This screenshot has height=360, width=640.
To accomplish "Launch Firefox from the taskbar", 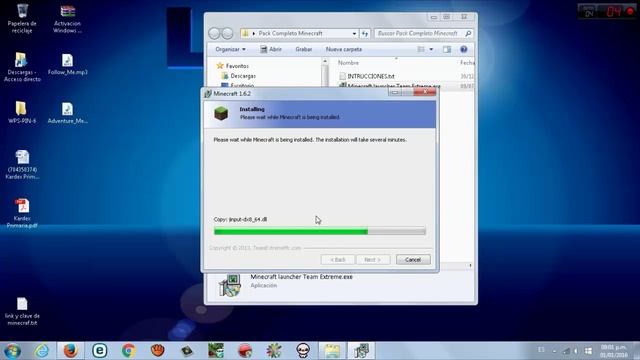I will point(71,351).
